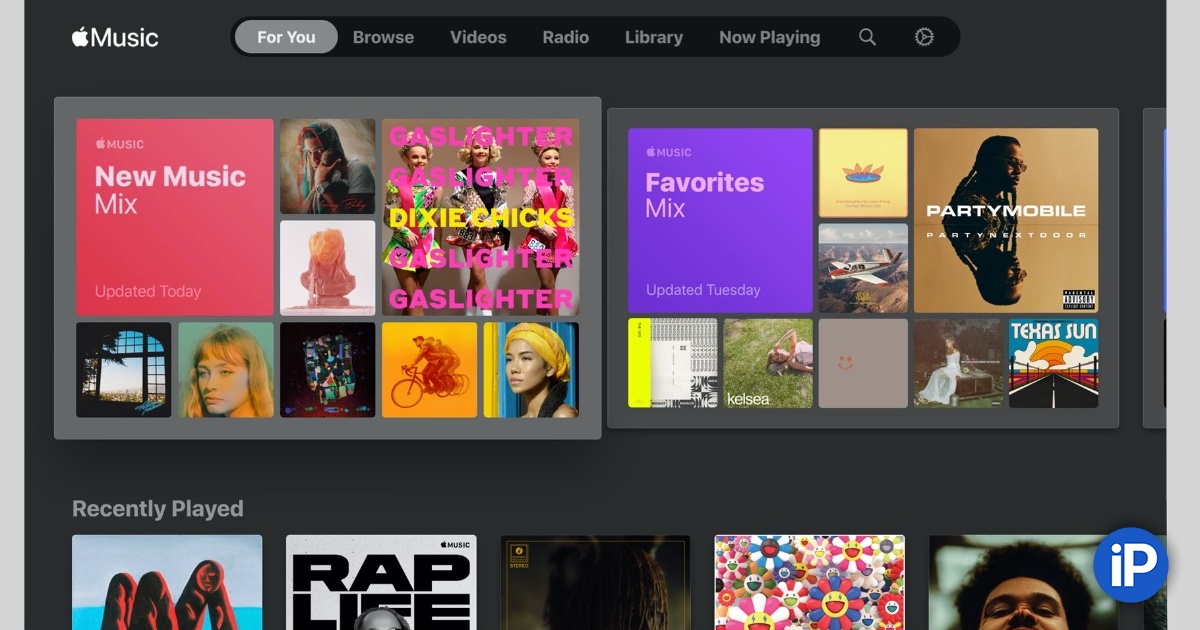
Task: Open the airplane over canyon album cover
Action: click(863, 268)
